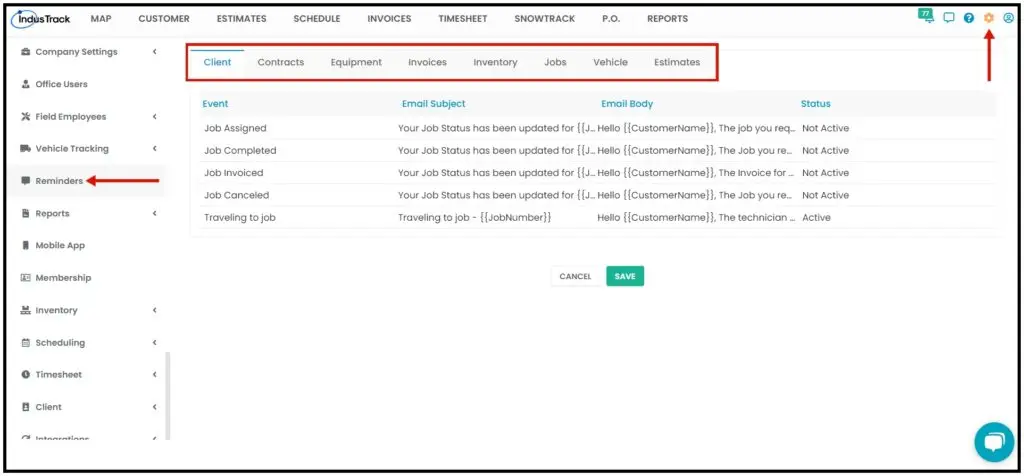
Task: Click the green SAVE button
Action: point(625,276)
